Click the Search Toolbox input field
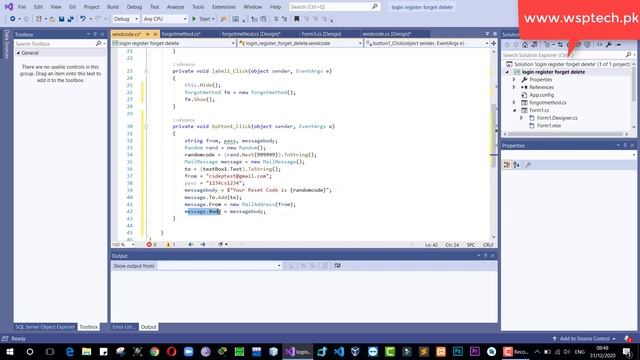This screenshot has width=640, height=360. tap(54, 43)
